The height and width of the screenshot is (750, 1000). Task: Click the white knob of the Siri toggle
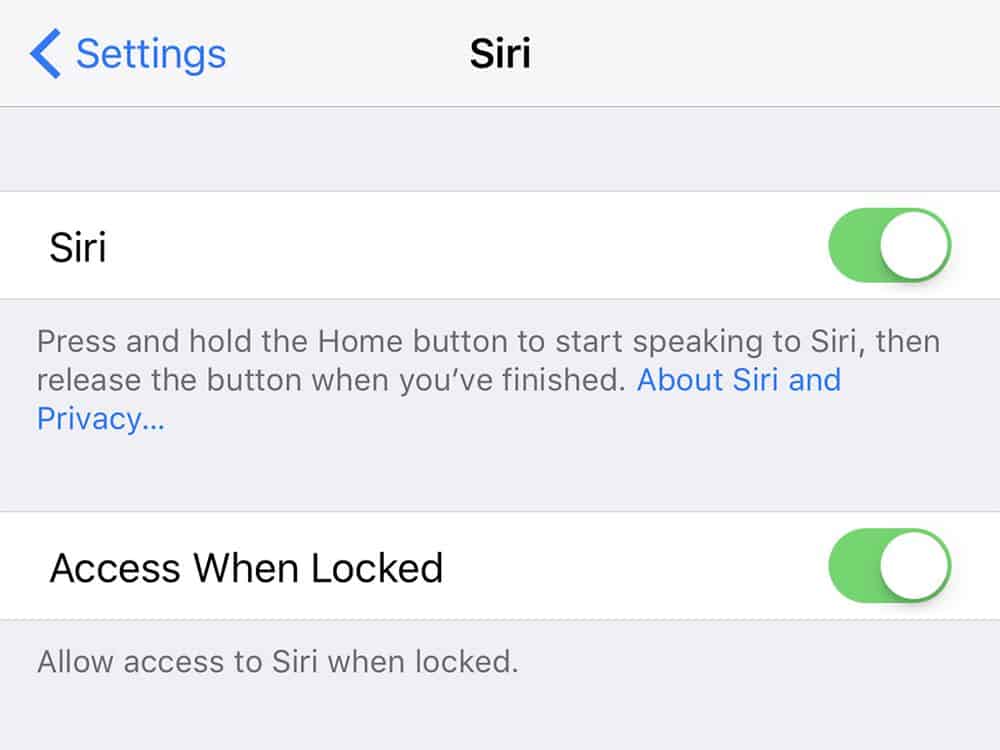coord(914,245)
